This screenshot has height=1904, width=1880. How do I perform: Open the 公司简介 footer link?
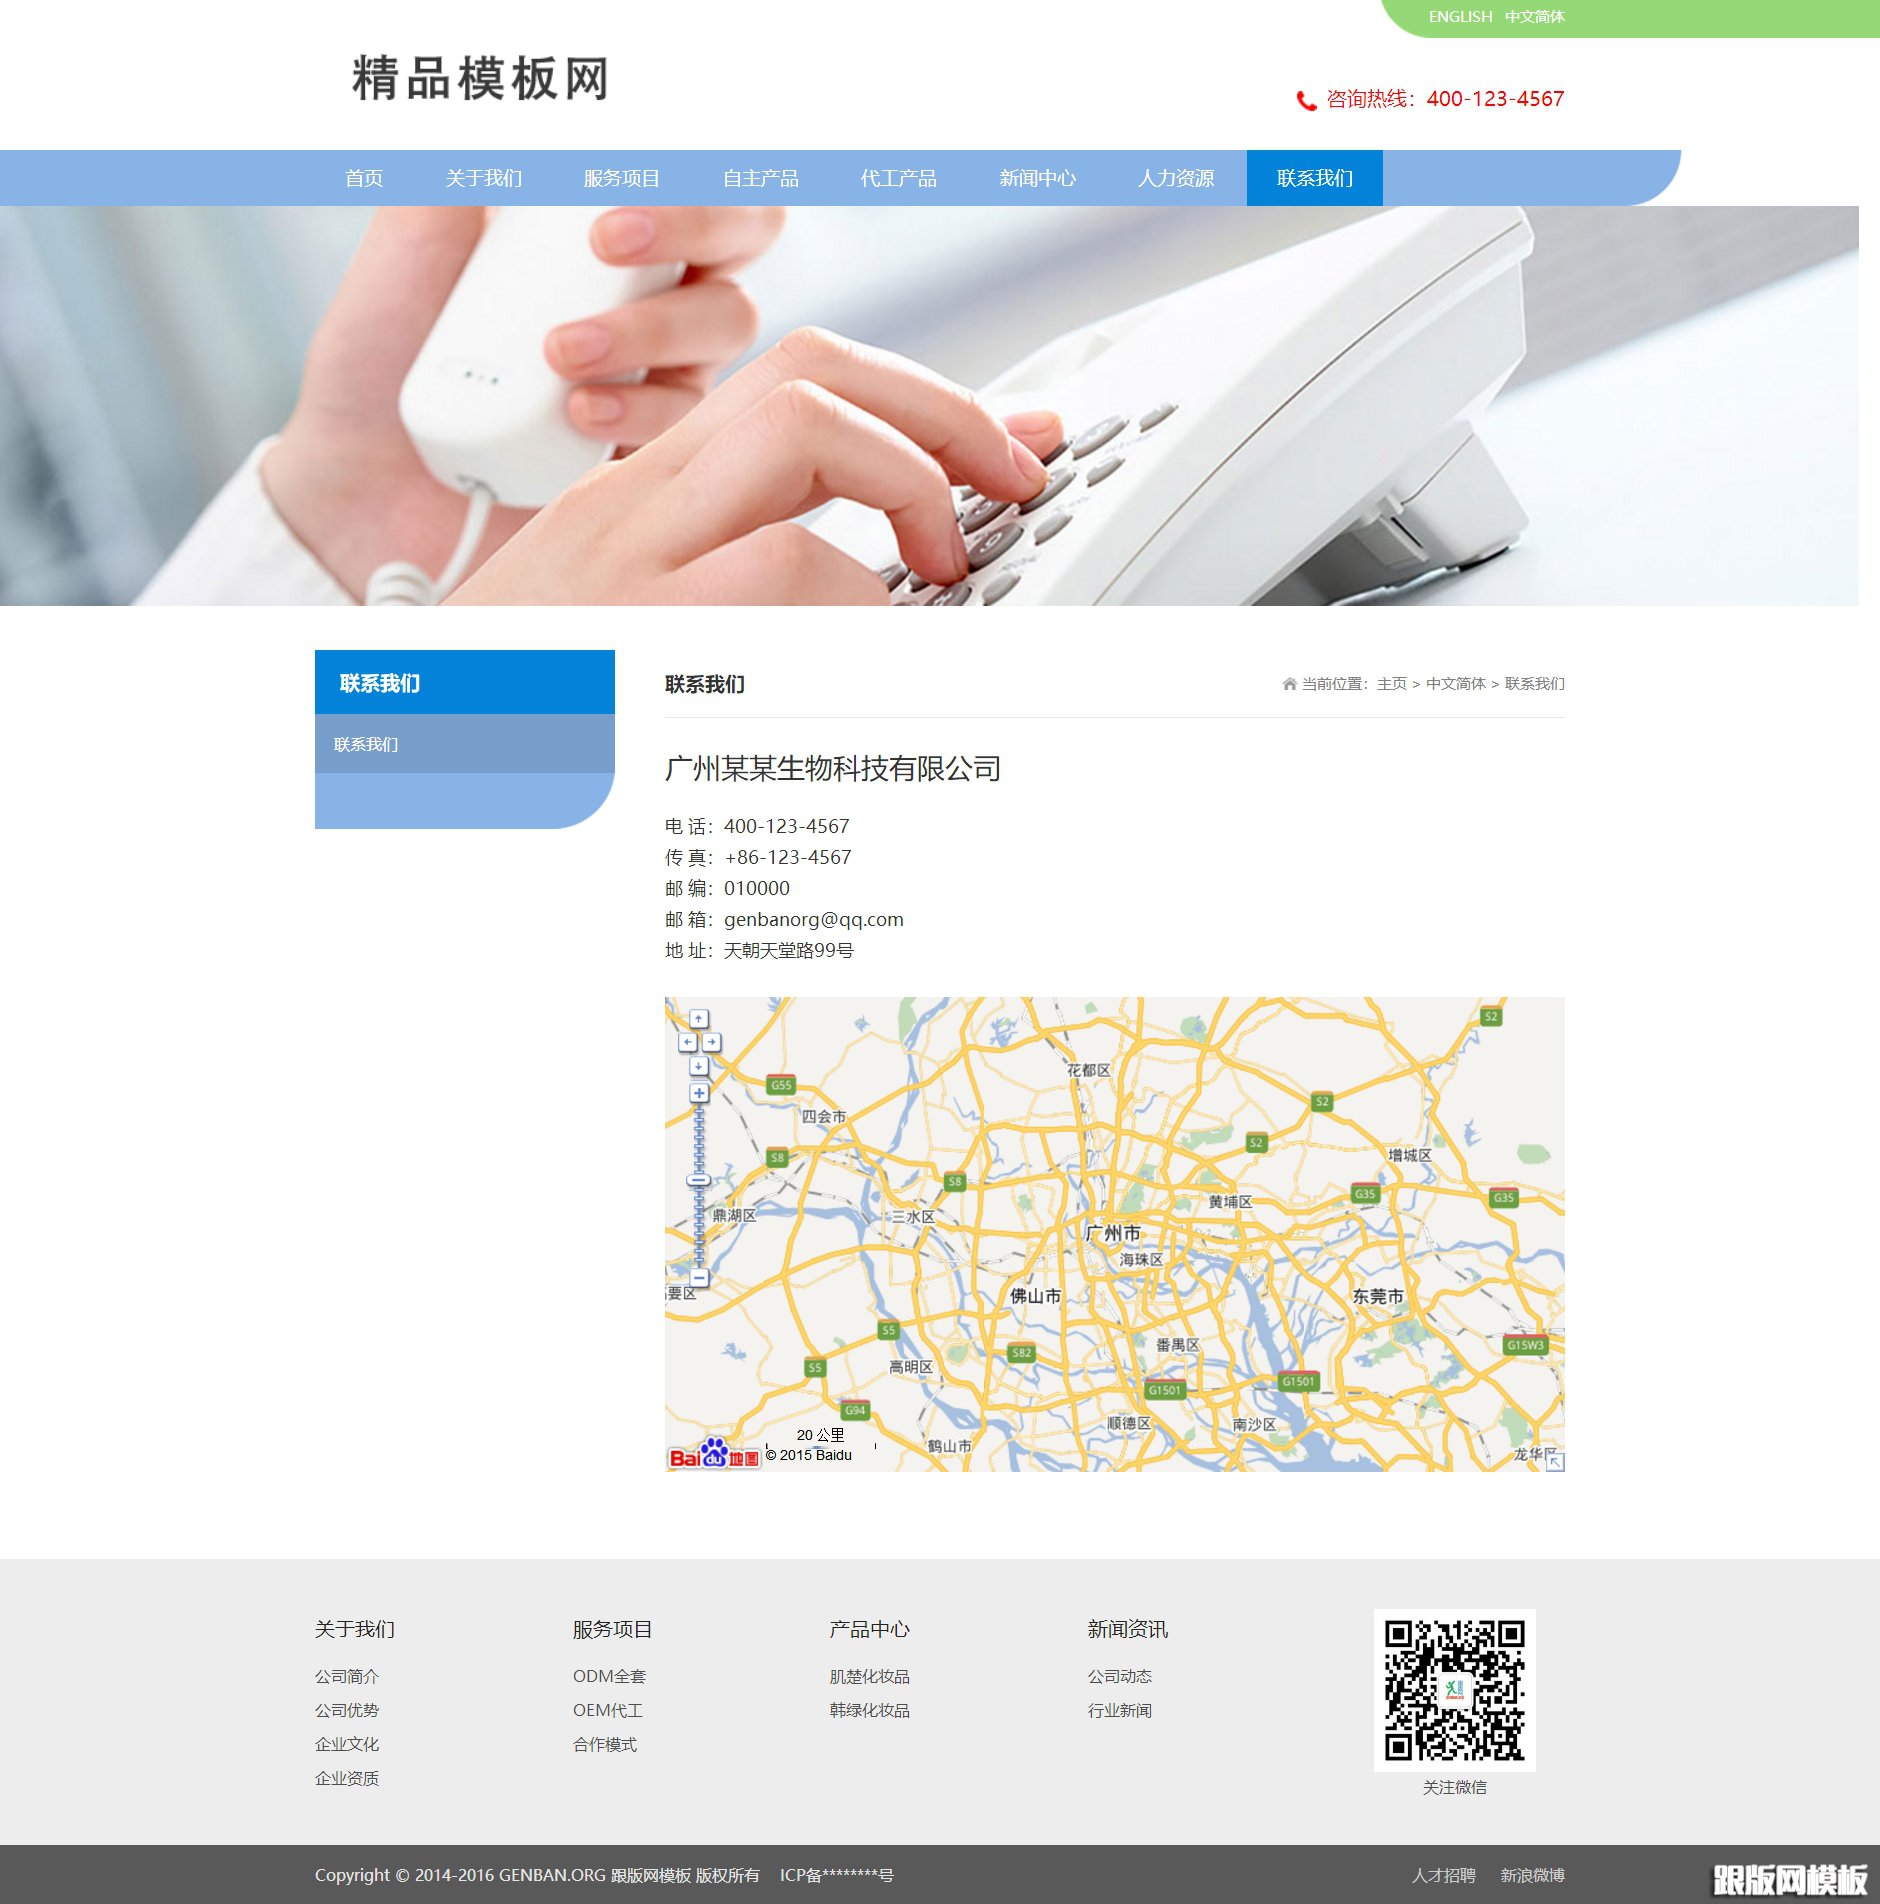[x=347, y=1677]
